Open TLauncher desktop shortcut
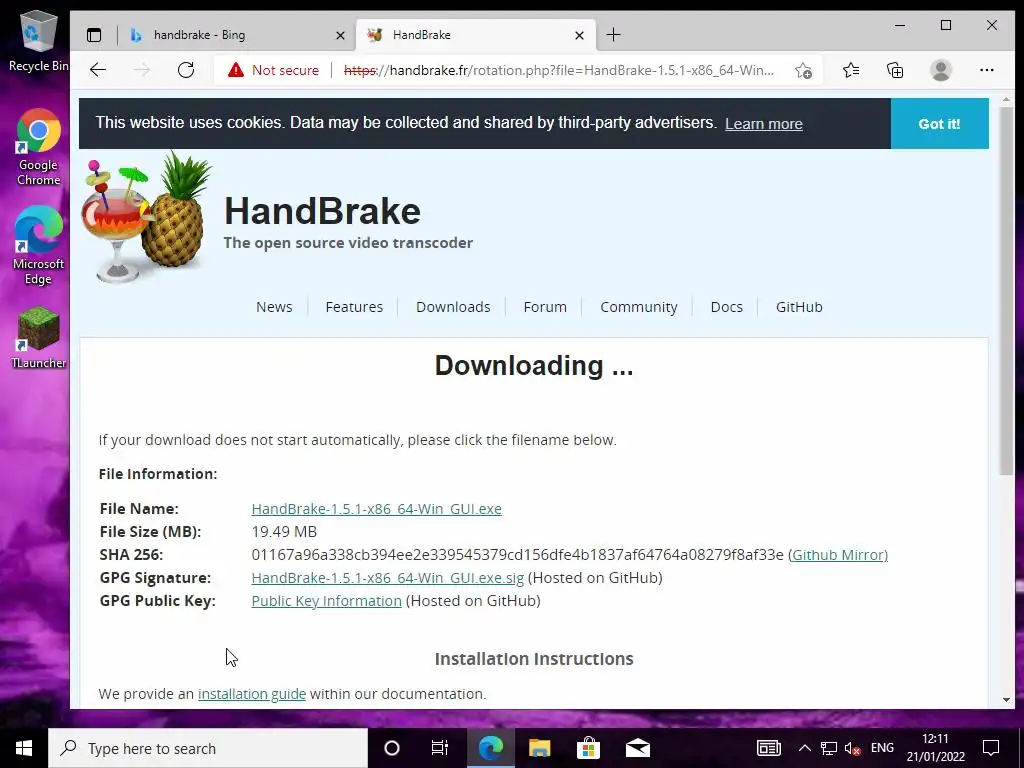 pyautogui.click(x=39, y=338)
